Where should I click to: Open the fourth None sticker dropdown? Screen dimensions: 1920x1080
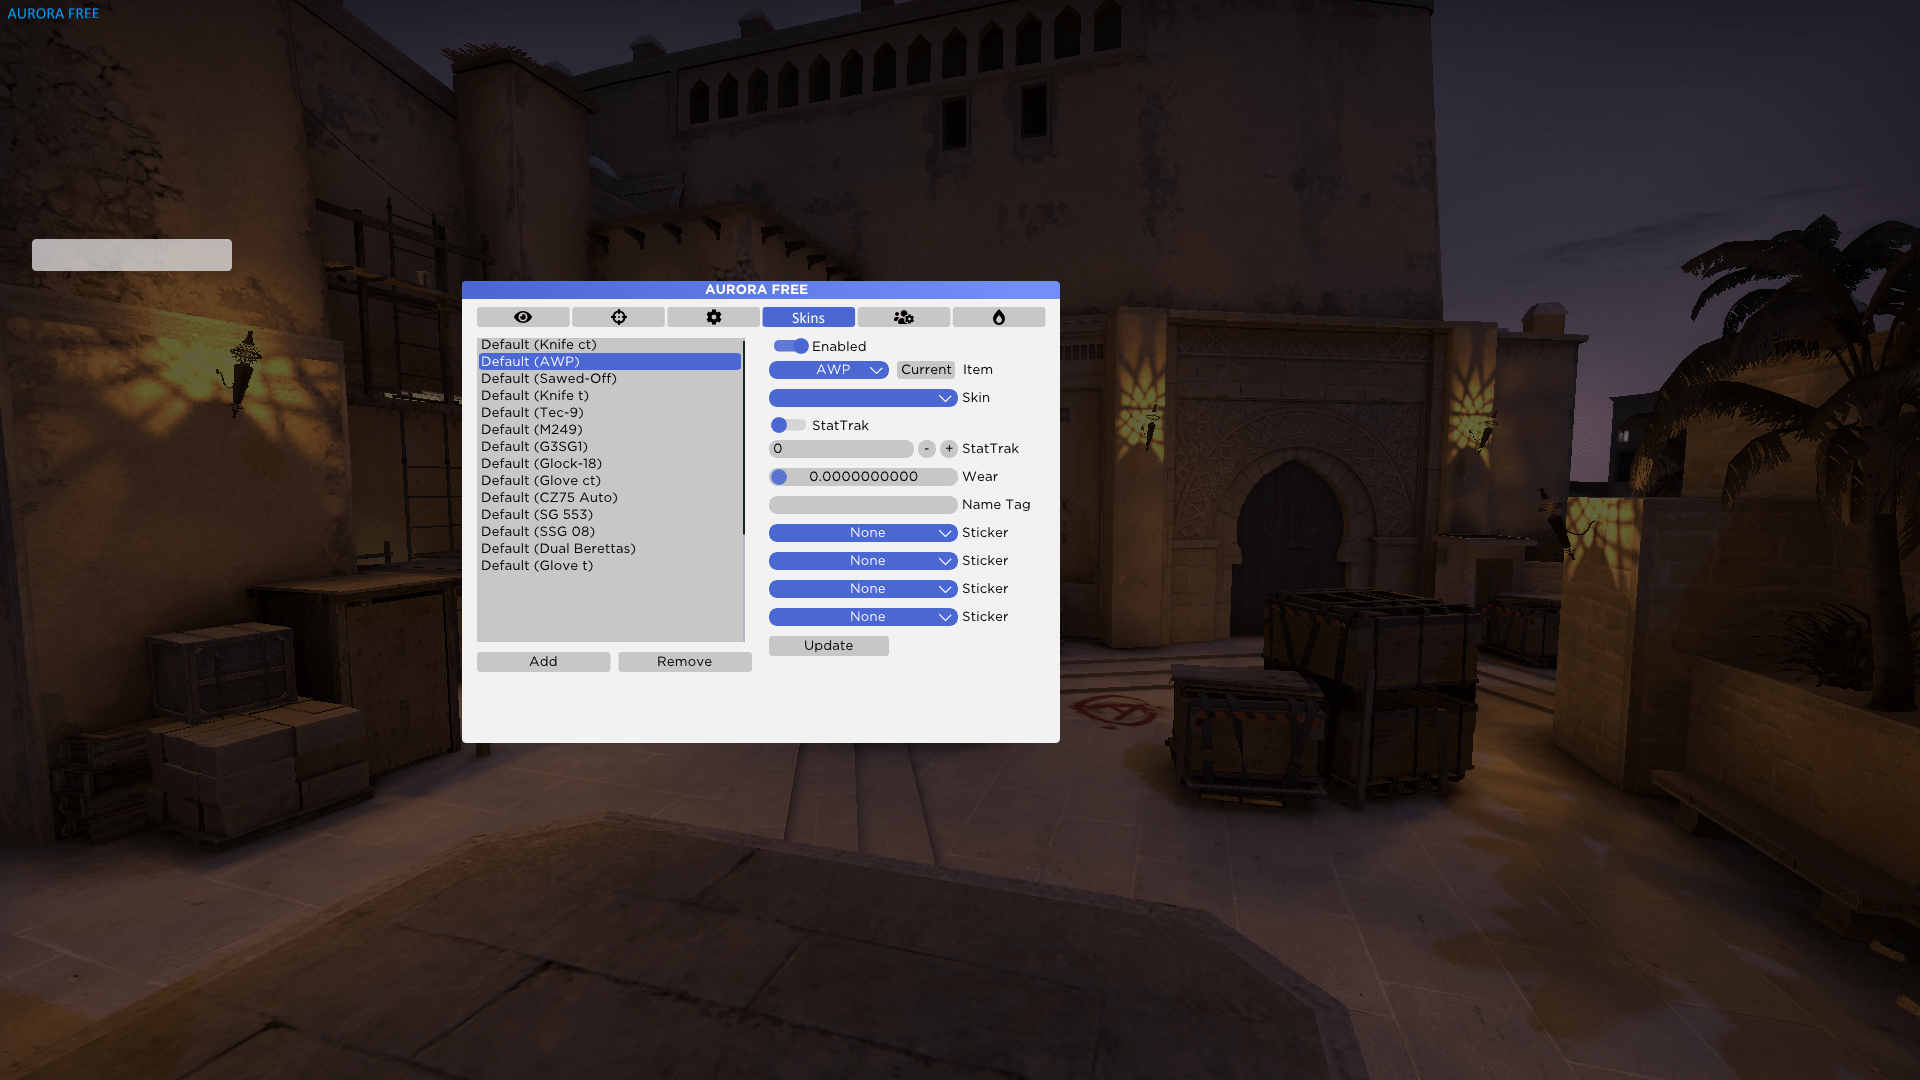863,617
